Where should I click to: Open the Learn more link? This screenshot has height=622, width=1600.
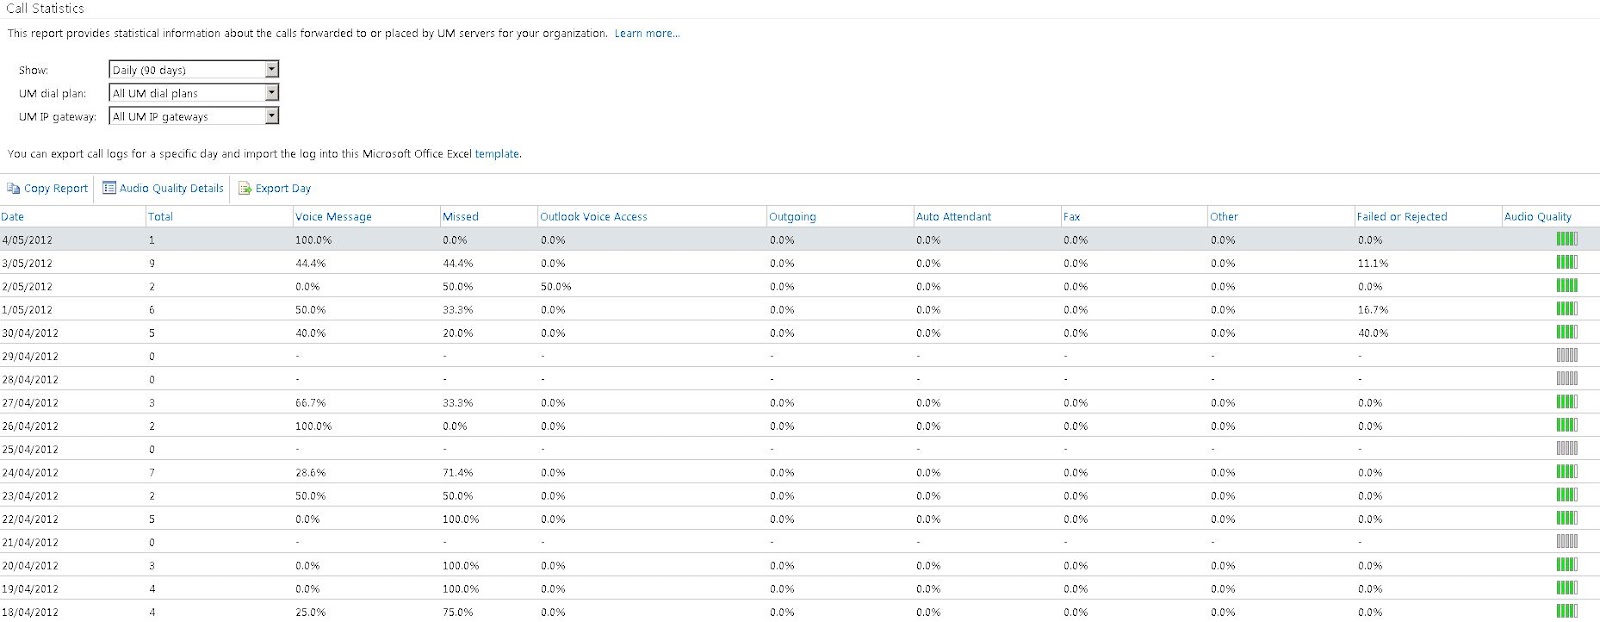point(646,34)
